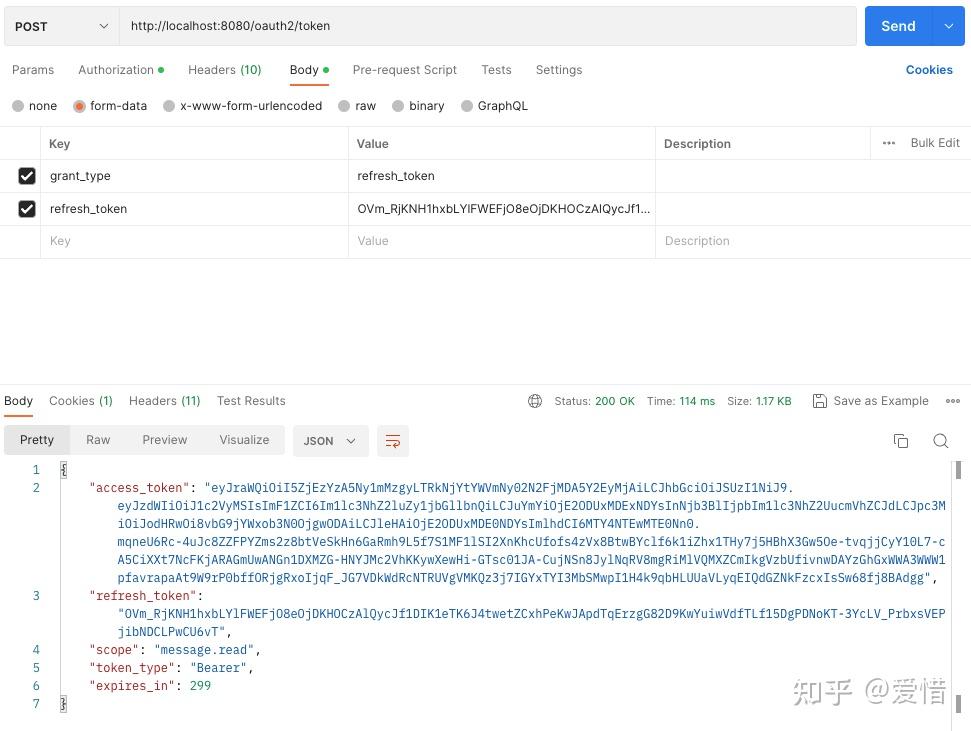Toggle line wrapping in the response viewer
This screenshot has height=731, width=971.
392,440
